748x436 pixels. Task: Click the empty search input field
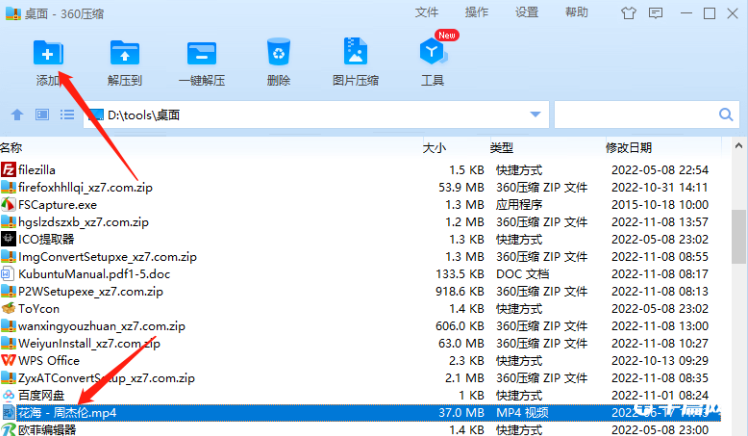click(636, 114)
